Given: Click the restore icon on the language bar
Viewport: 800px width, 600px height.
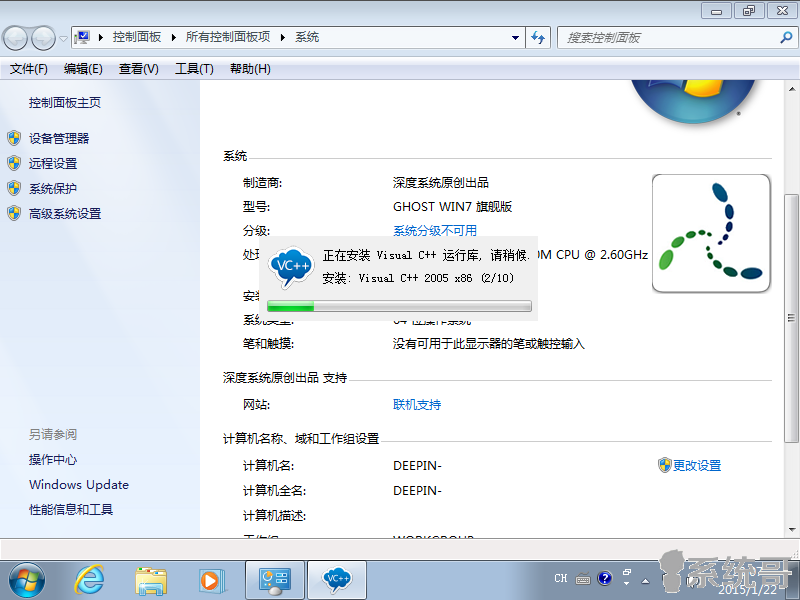Looking at the screenshot, I should coord(627,572).
